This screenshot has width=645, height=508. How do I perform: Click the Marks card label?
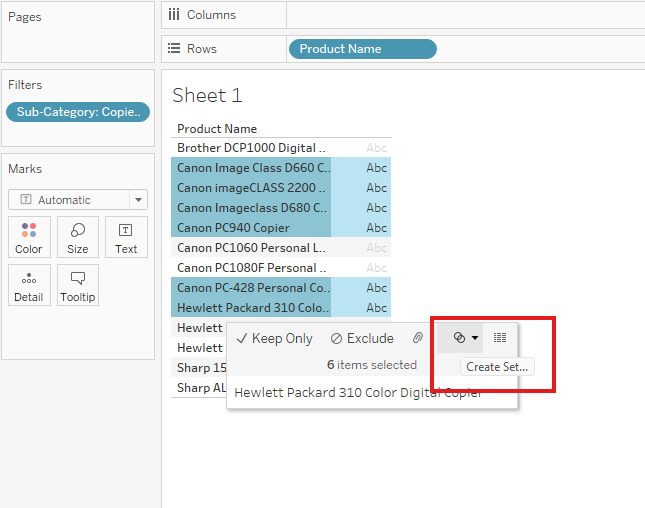tap(25, 169)
